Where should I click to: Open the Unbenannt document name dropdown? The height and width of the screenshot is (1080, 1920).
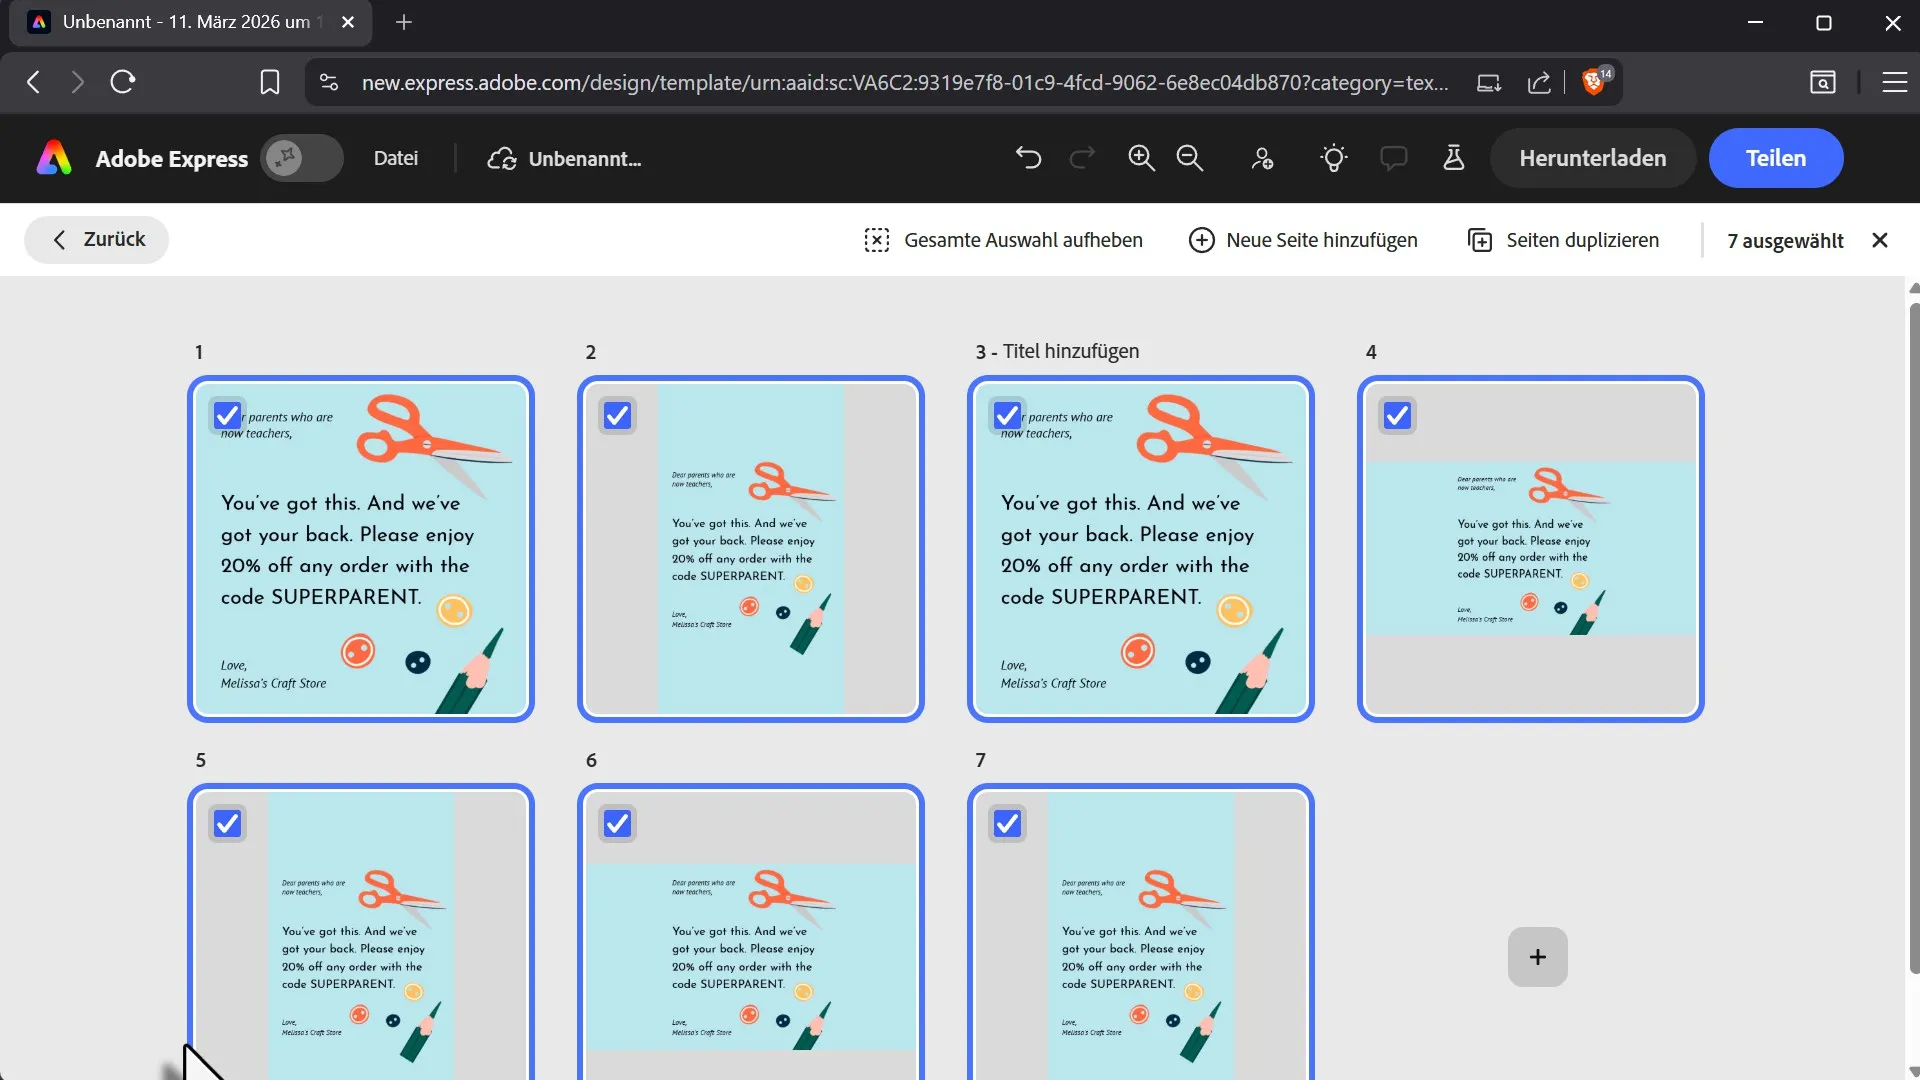[x=584, y=159]
